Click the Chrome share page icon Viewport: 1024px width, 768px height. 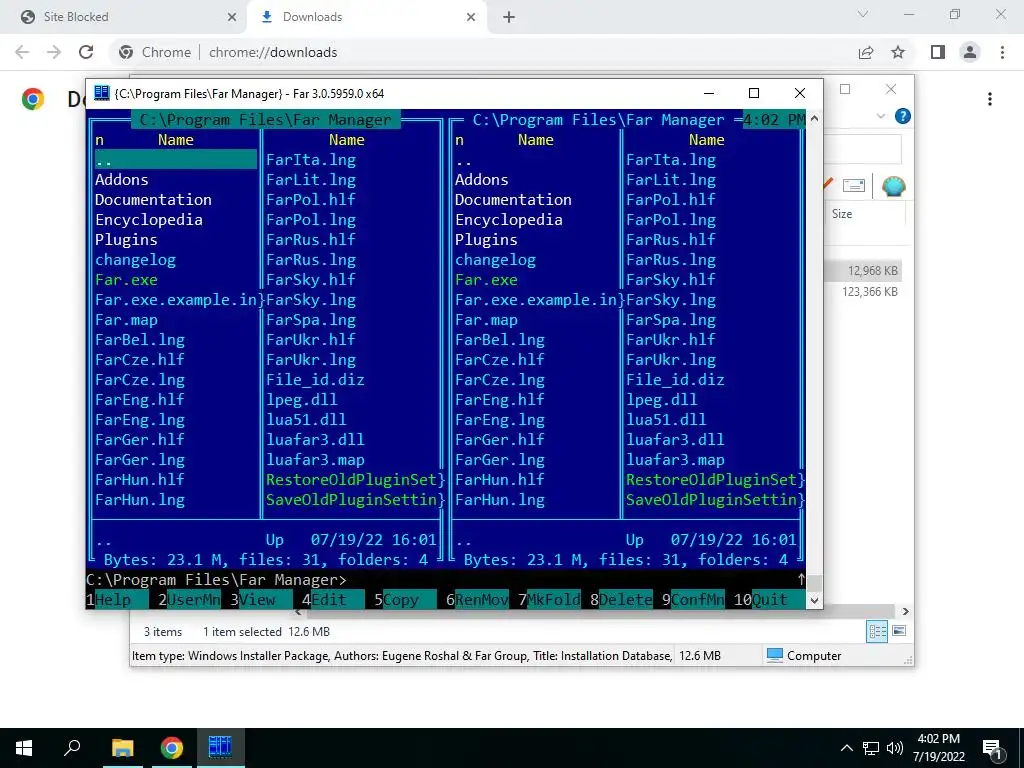point(866,52)
